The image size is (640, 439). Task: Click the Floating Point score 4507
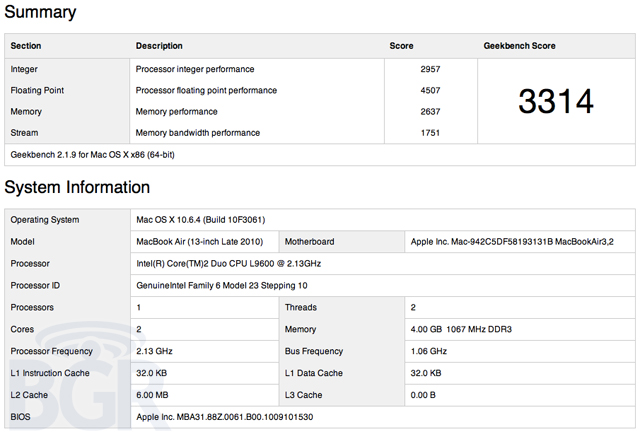tap(430, 90)
